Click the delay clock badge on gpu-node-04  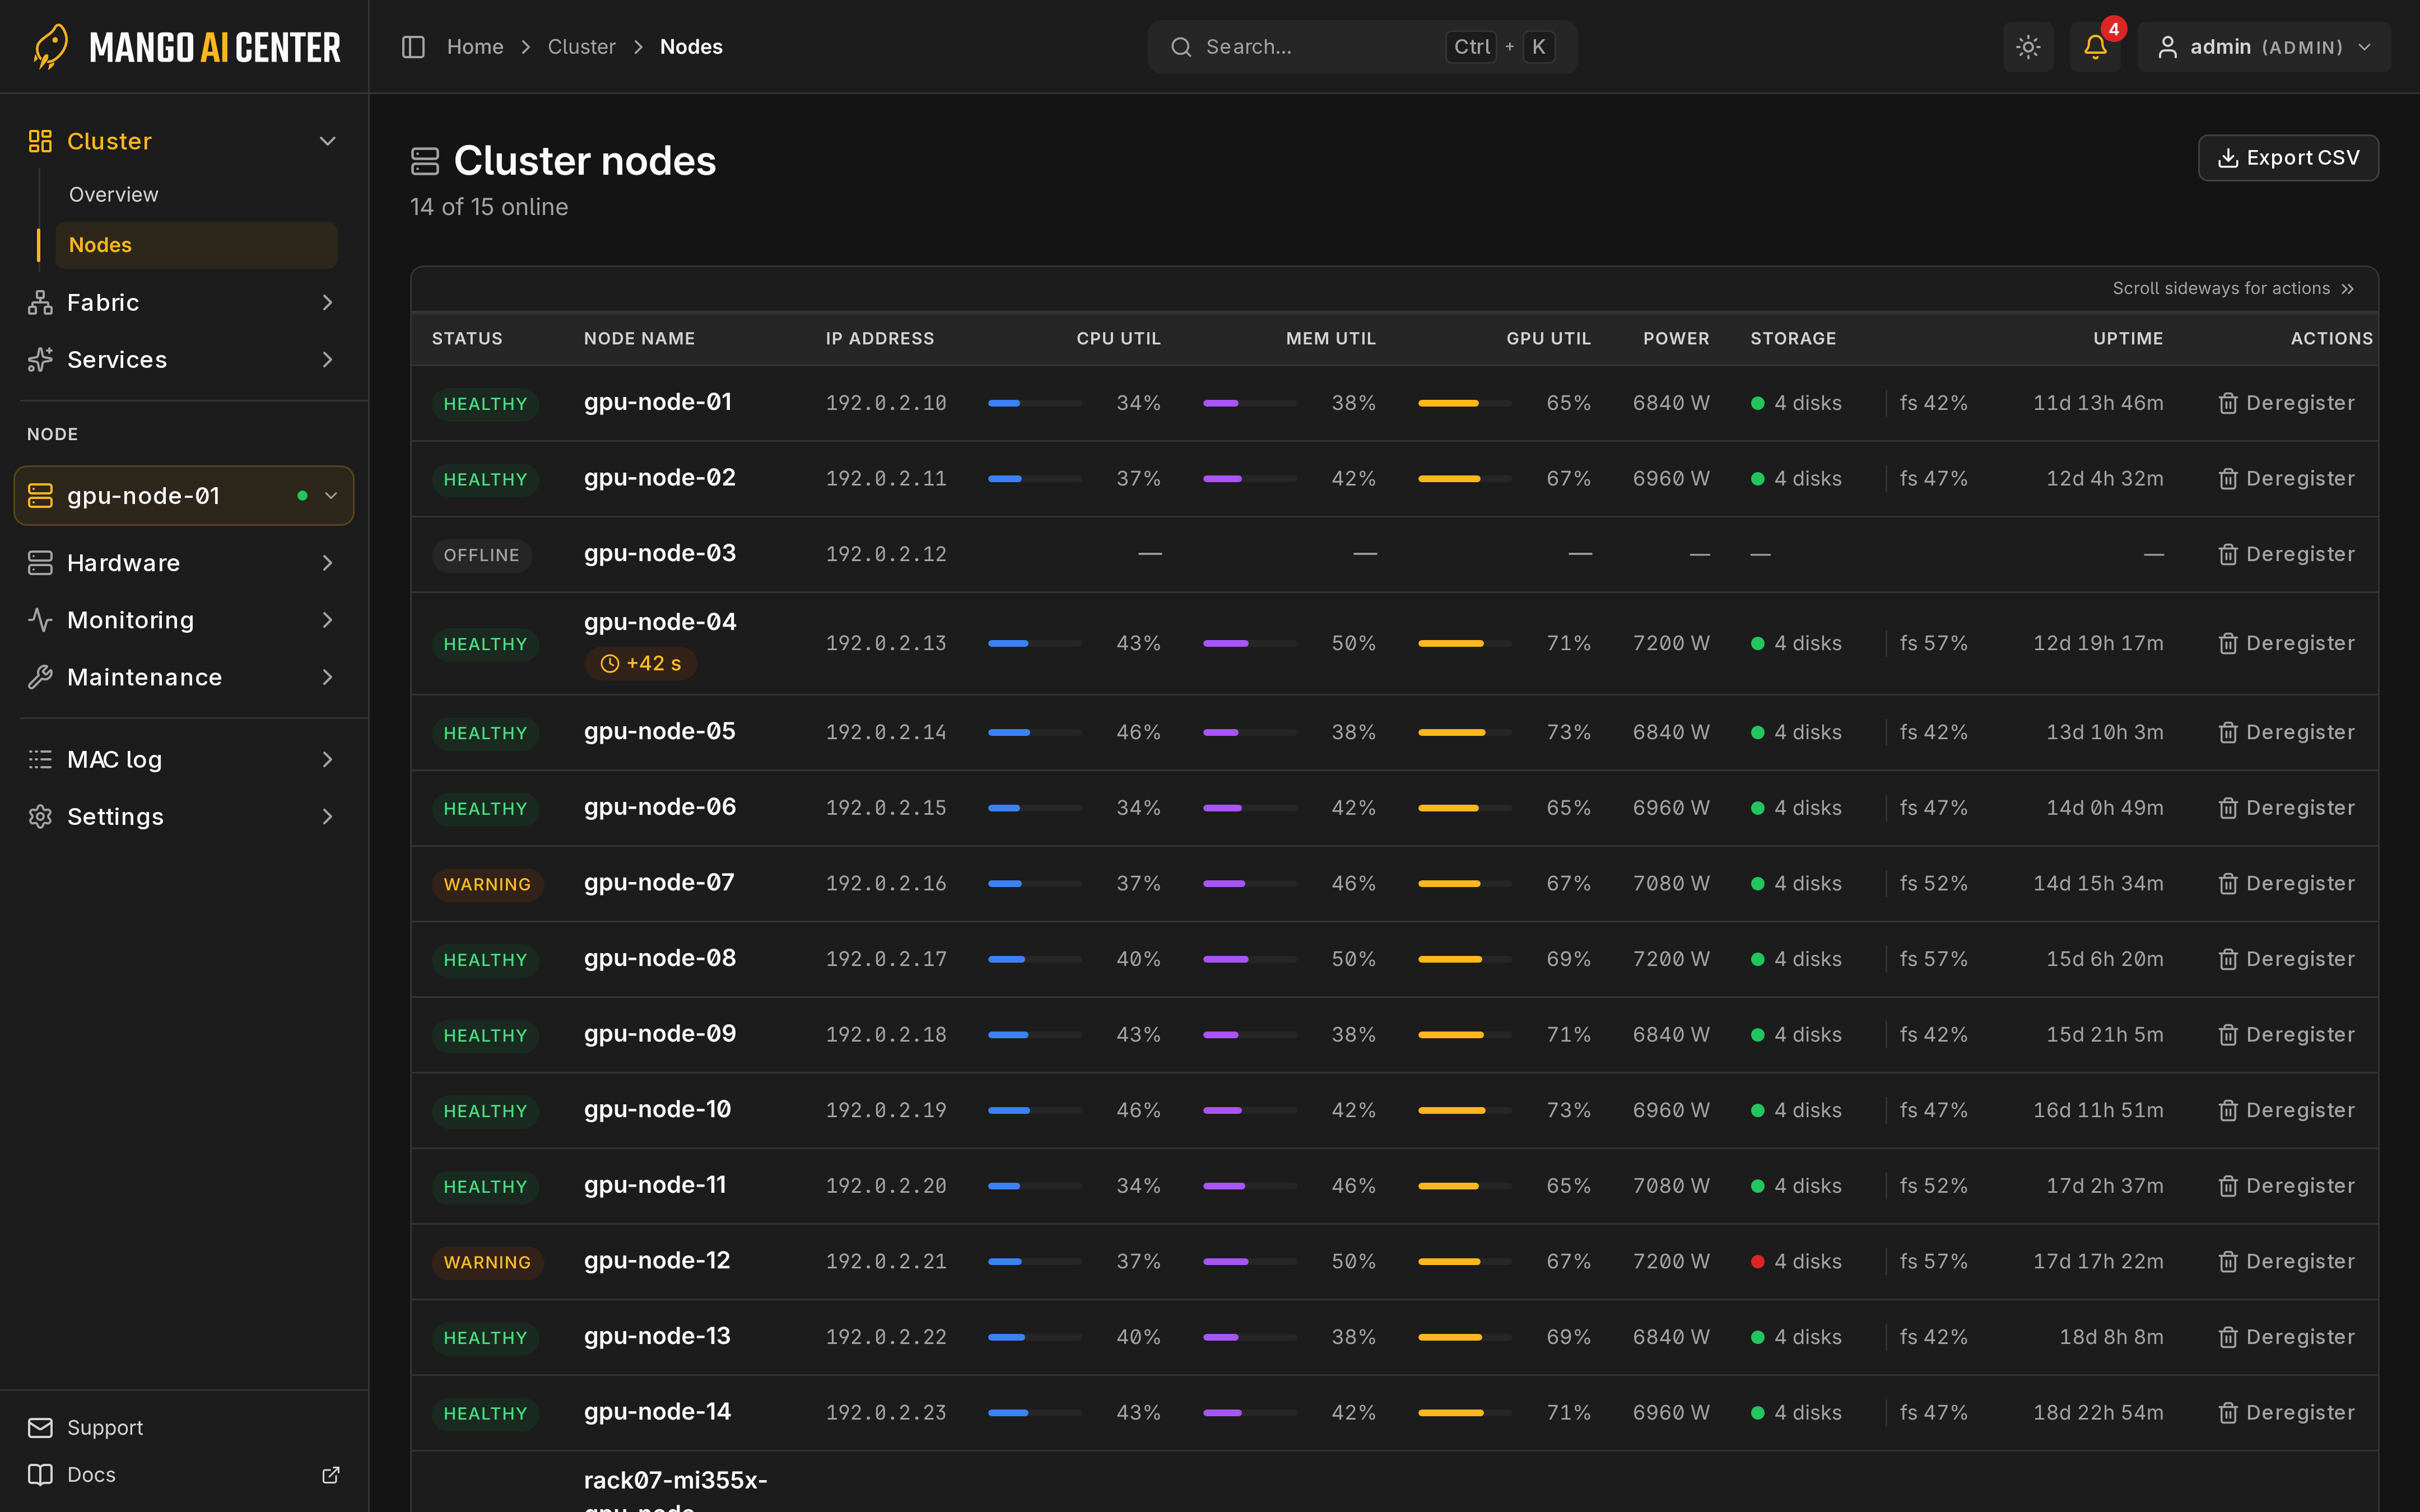(641, 663)
